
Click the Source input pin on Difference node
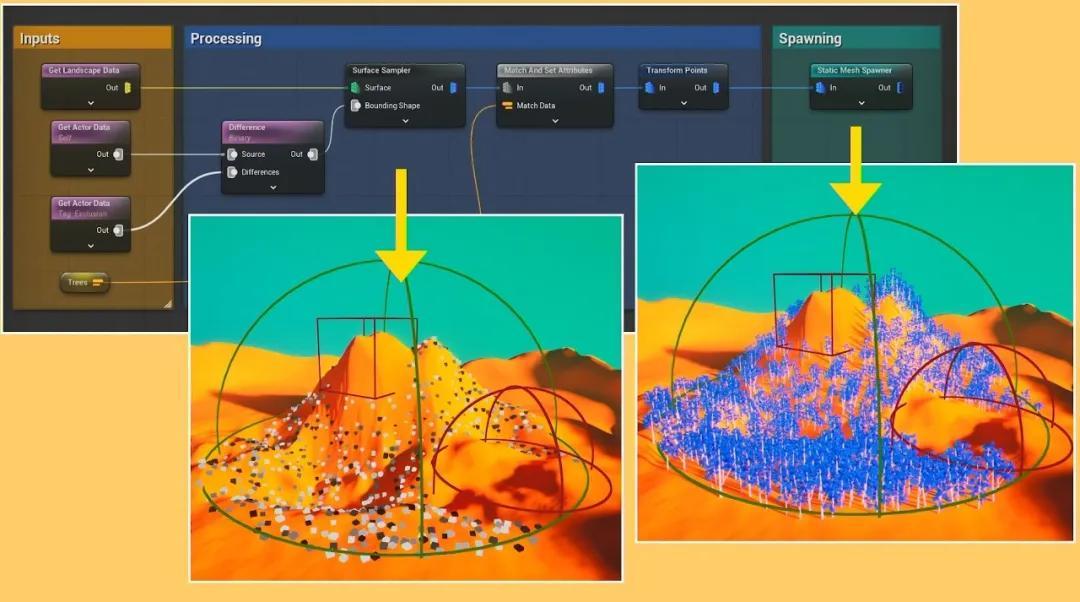point(232,154)
